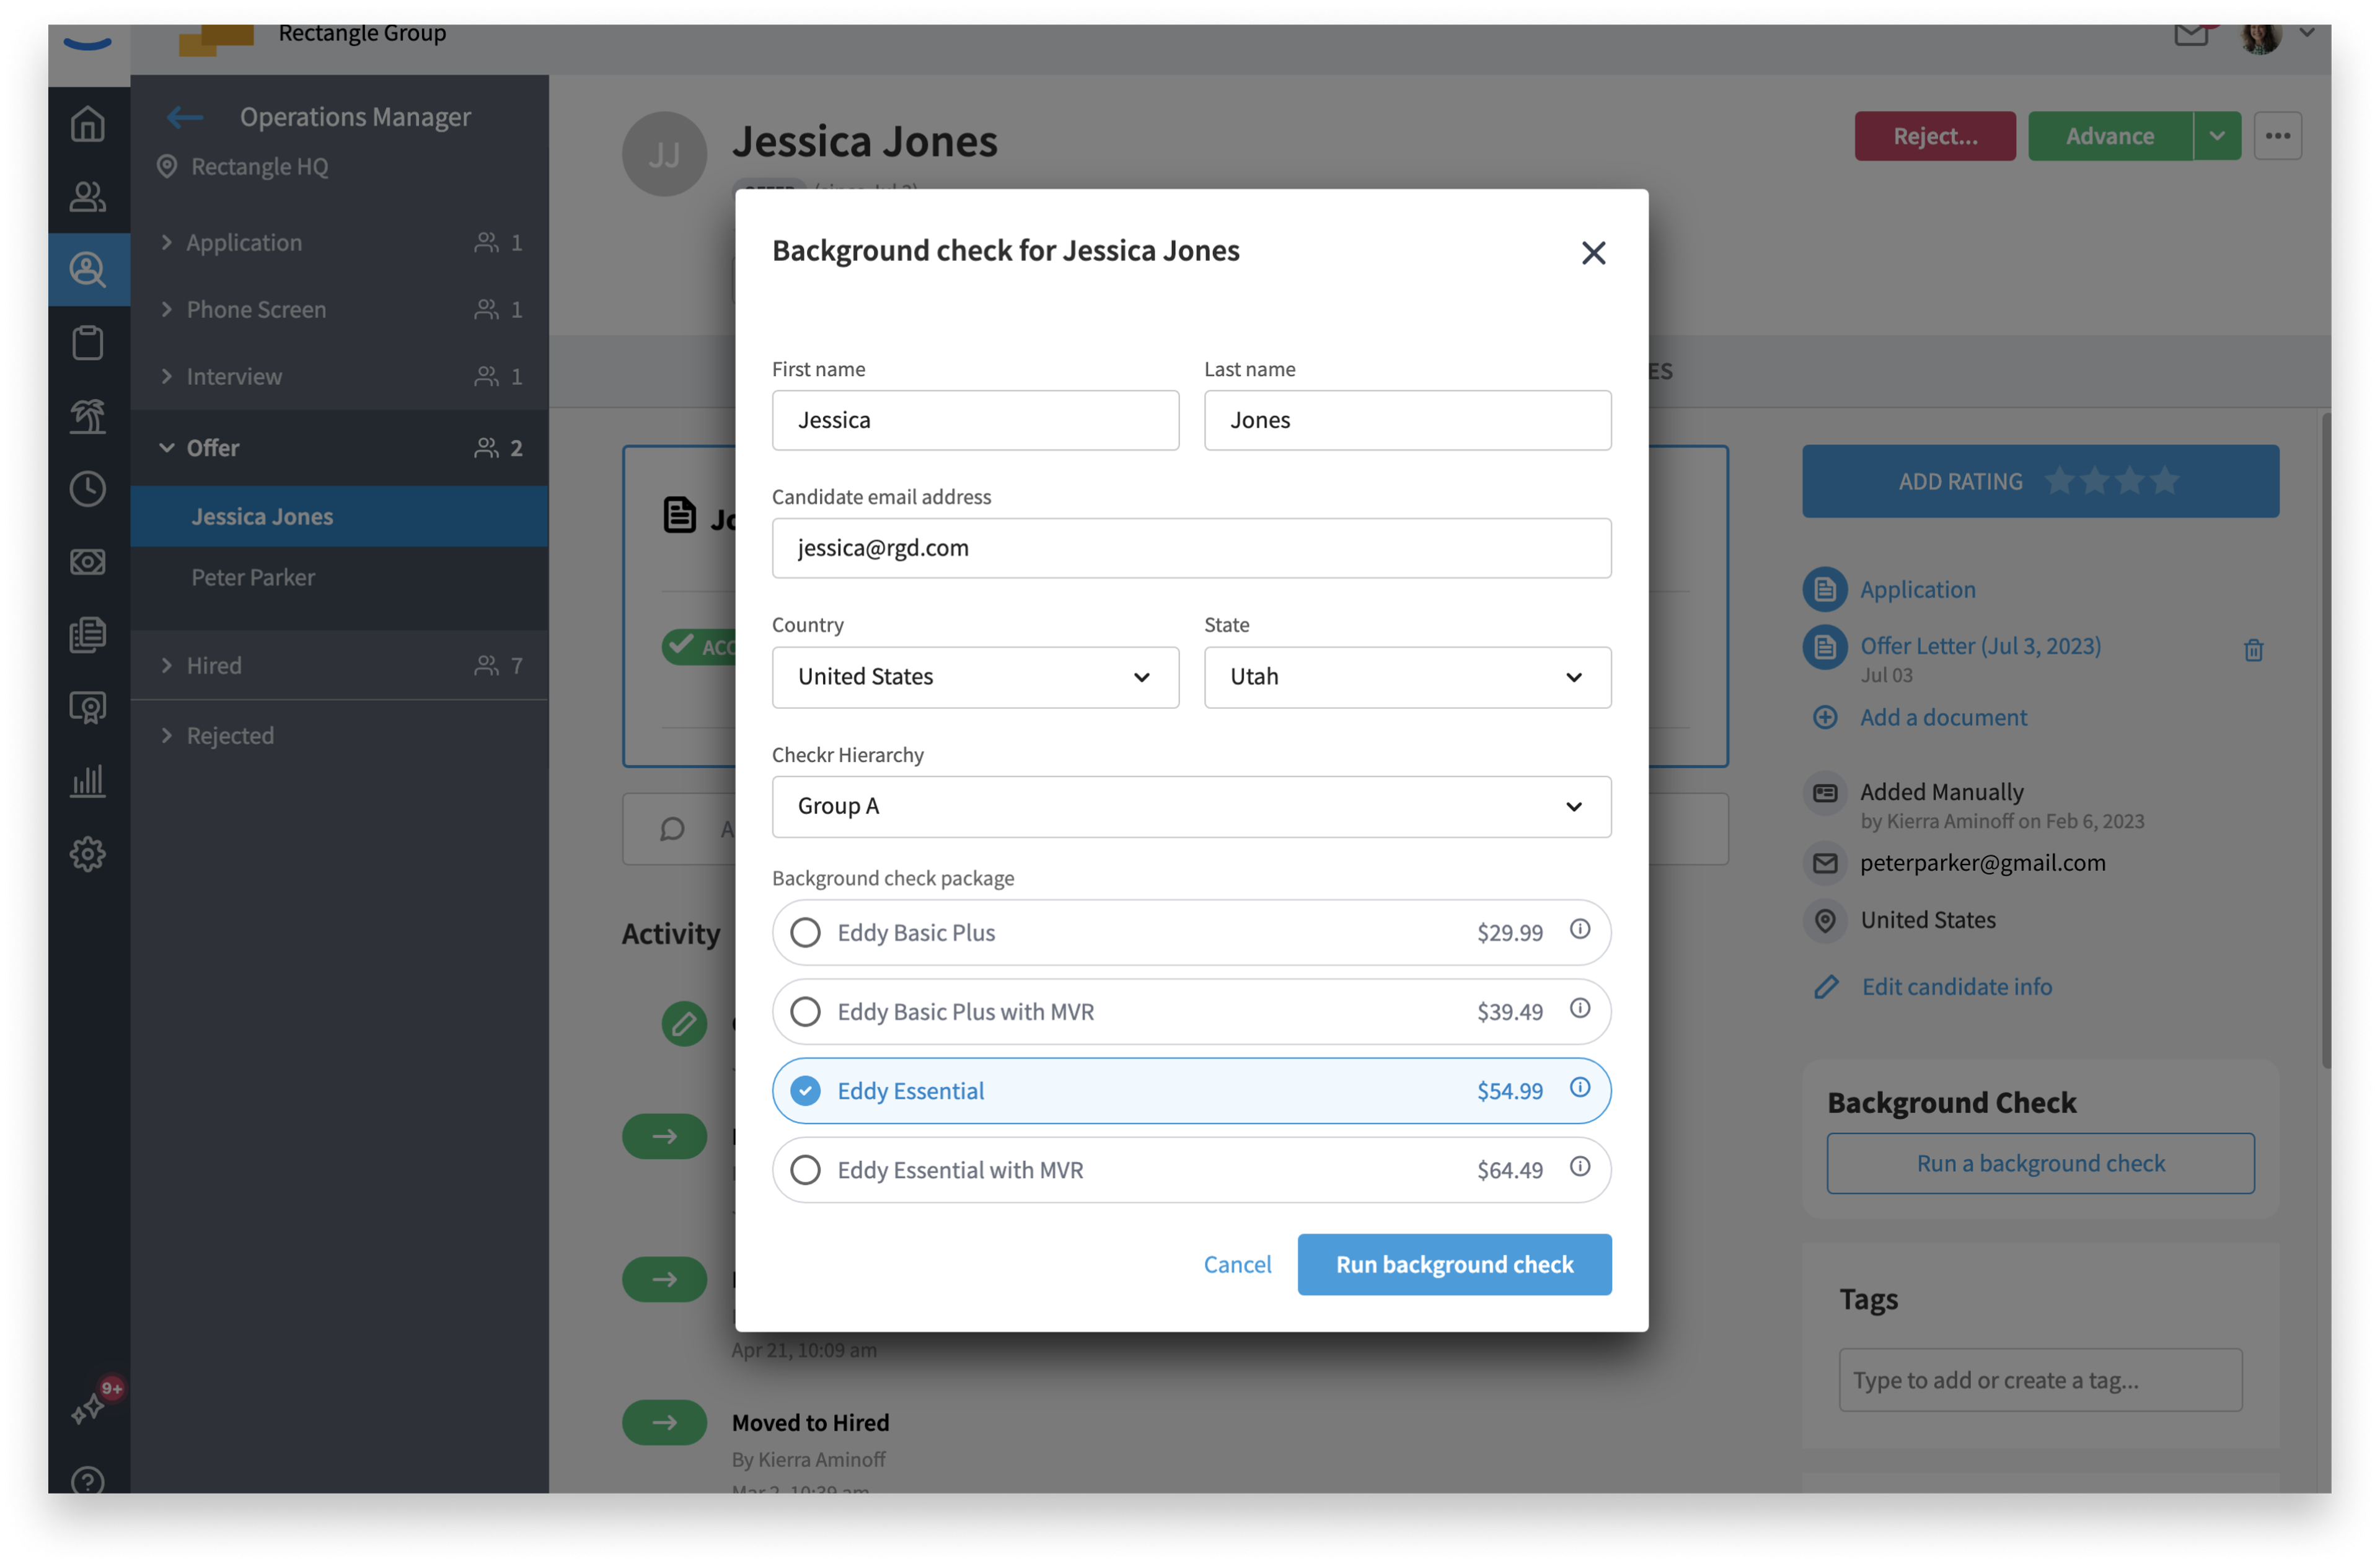Click the plus icon beside Add a document
The image size is (2380, 1566).
coord(1825,717)
